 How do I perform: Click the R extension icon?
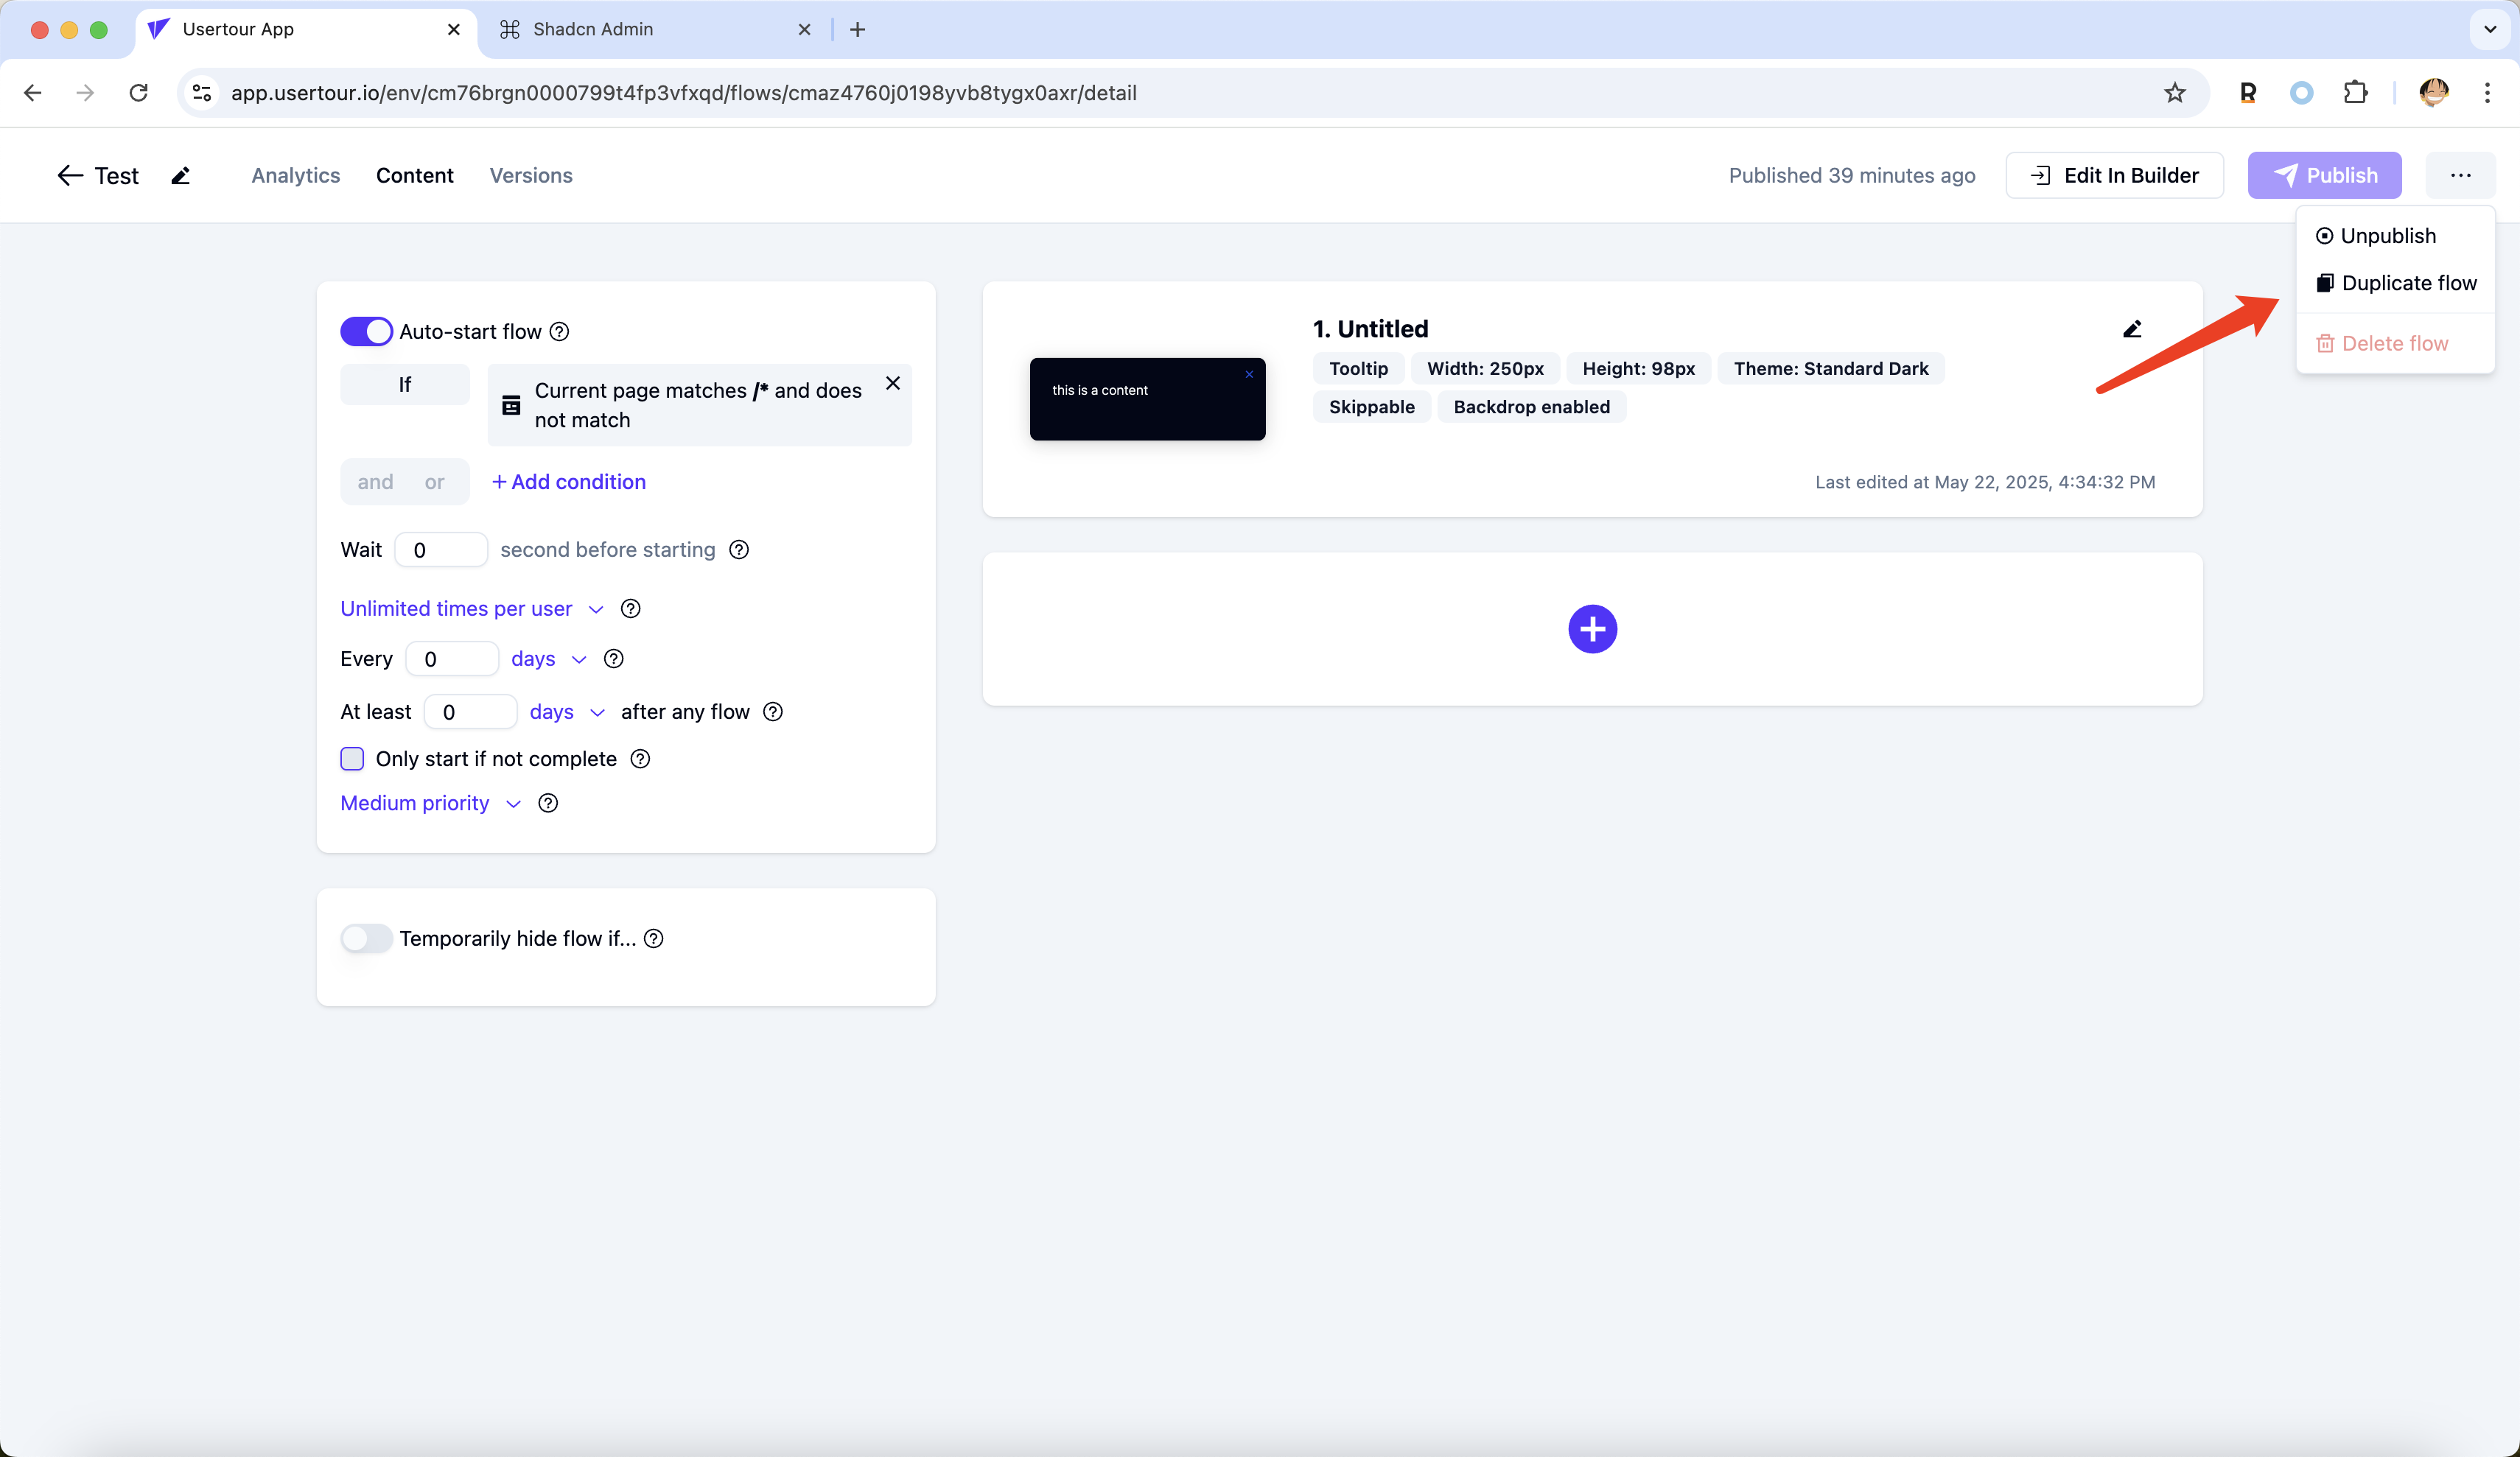pyautogui.click(x=2247, y=93)
